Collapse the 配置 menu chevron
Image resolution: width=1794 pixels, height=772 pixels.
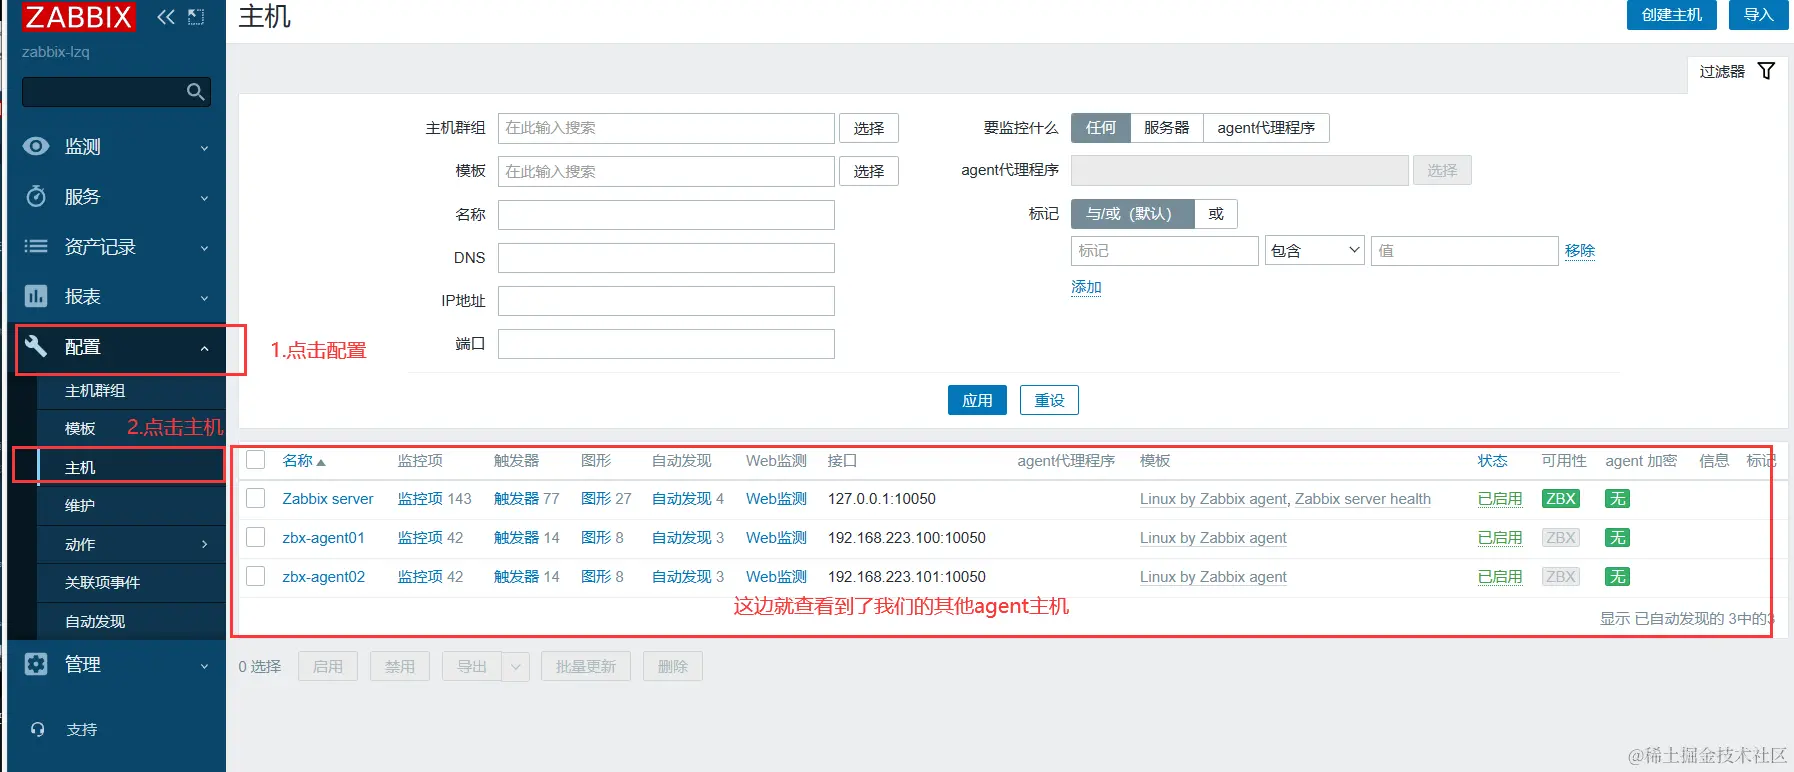point(204,348)
